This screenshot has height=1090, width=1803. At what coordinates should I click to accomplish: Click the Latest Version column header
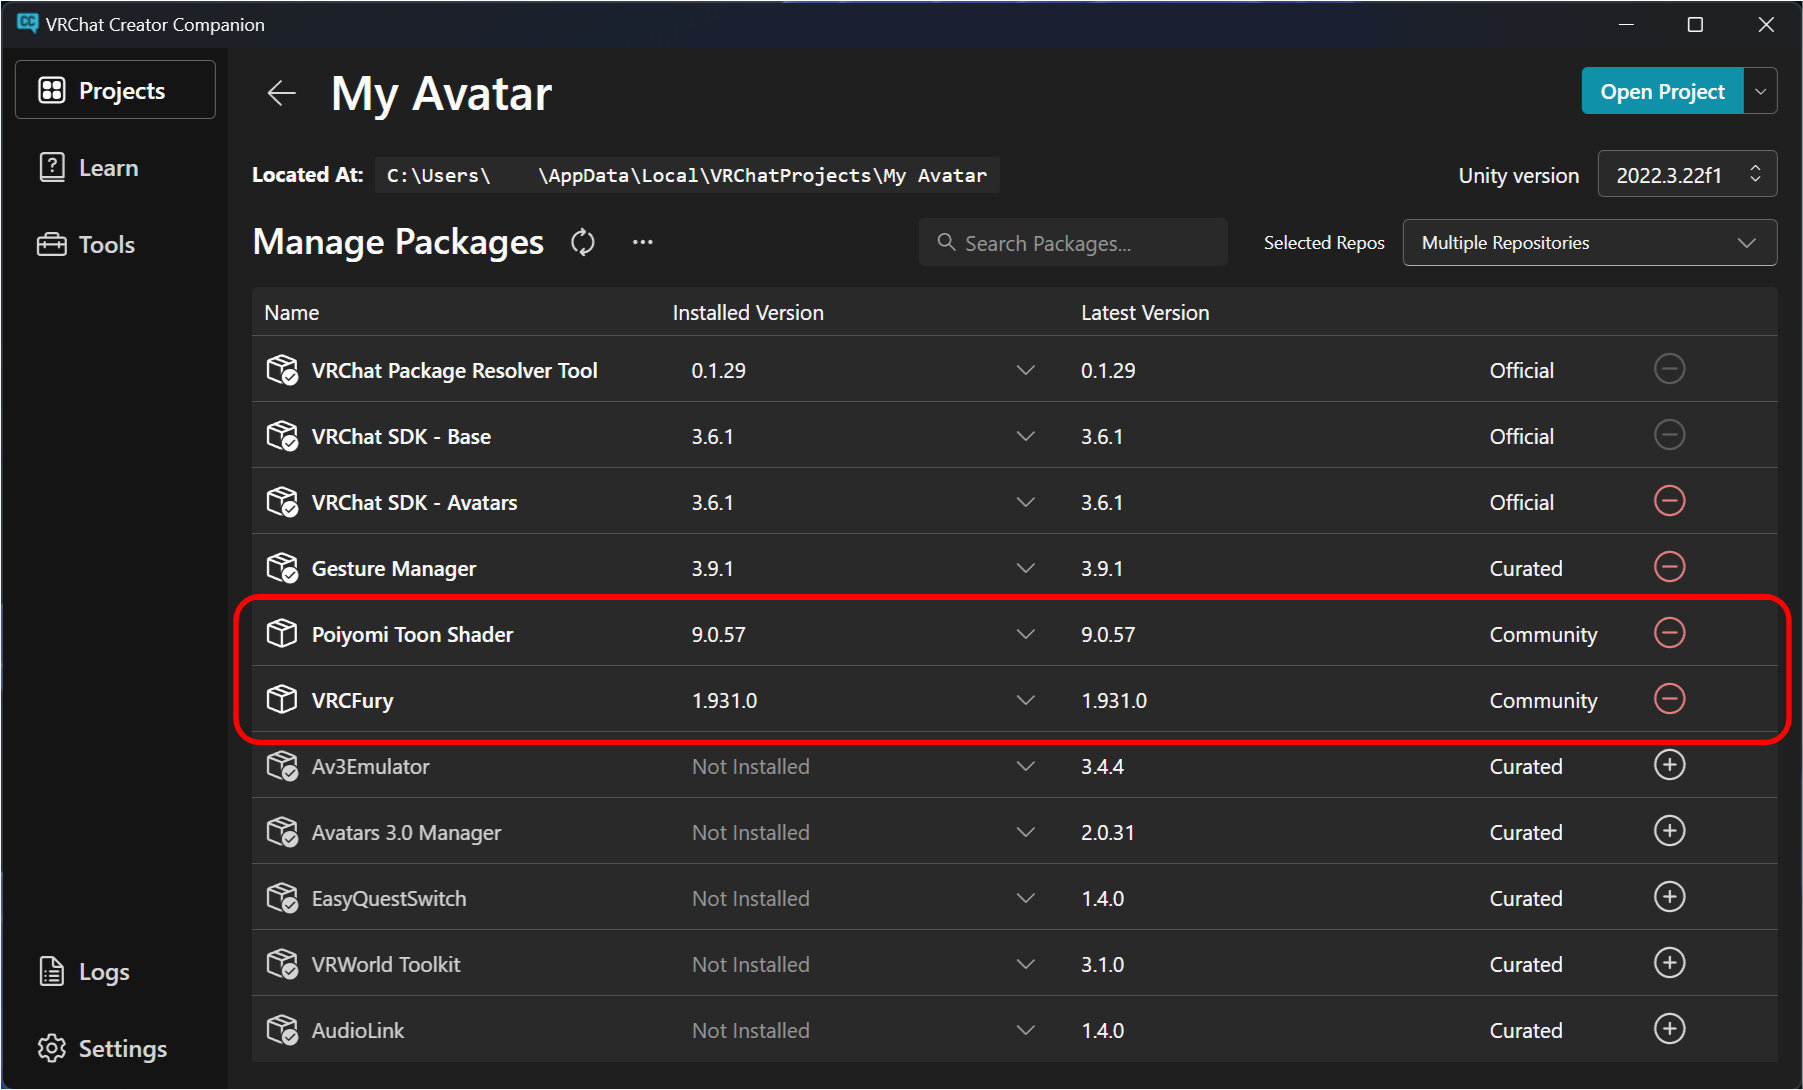1145,312
